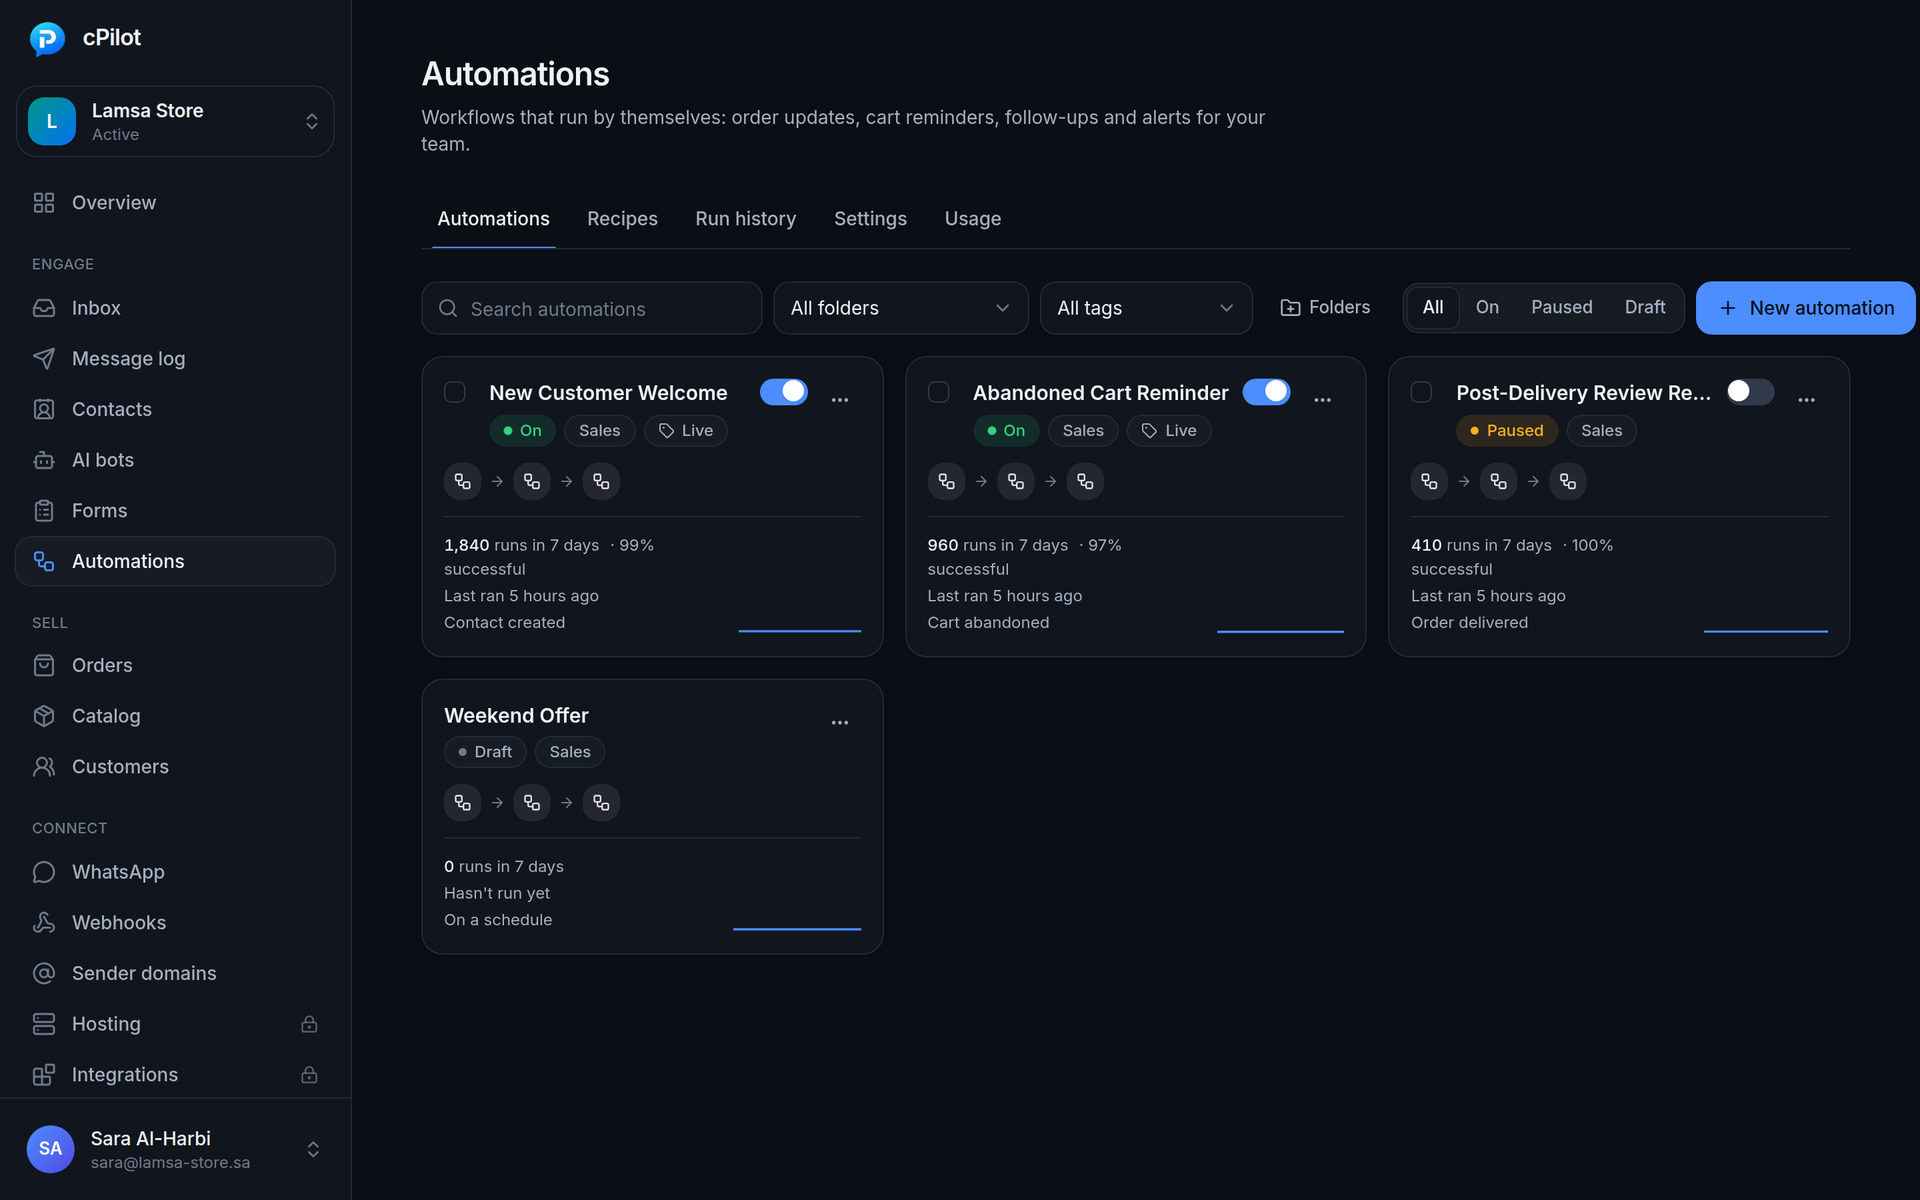Open the WhatsApp chat icon

point(44,872)
